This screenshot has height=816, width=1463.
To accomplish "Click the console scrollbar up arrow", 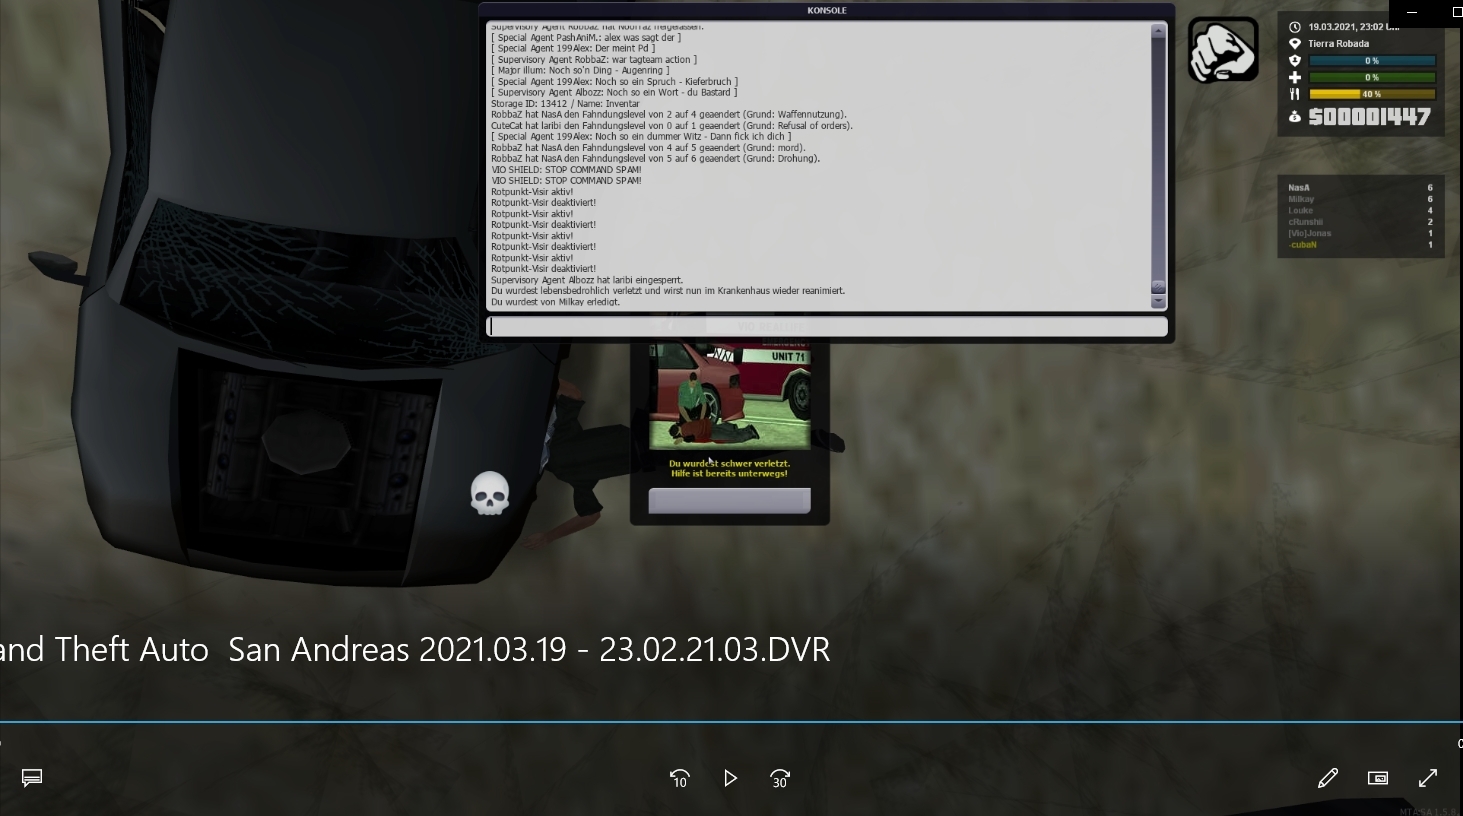I will (x=1158, y=31).
